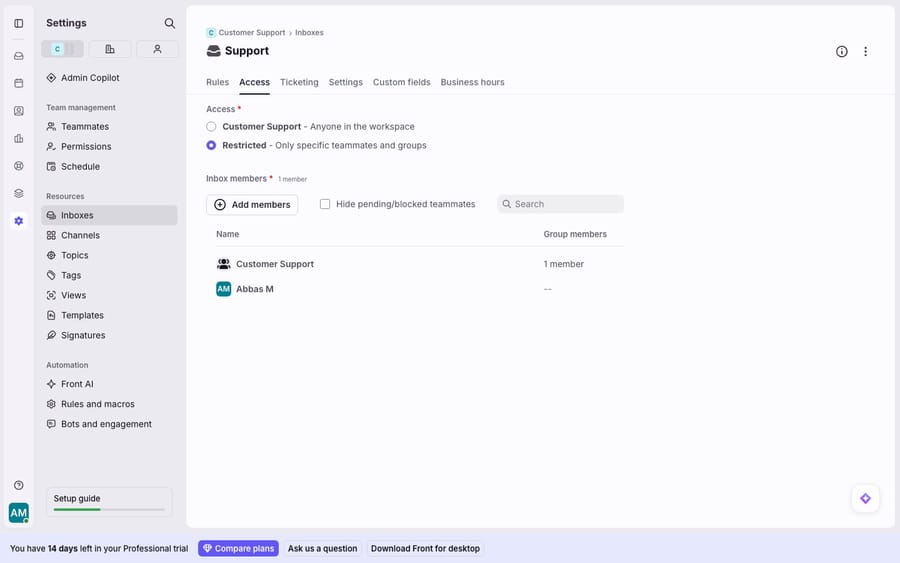Open the lifebuoy icon in left rail
The width and height of the screenshot is (900, 563).
[x=18, y=166]
